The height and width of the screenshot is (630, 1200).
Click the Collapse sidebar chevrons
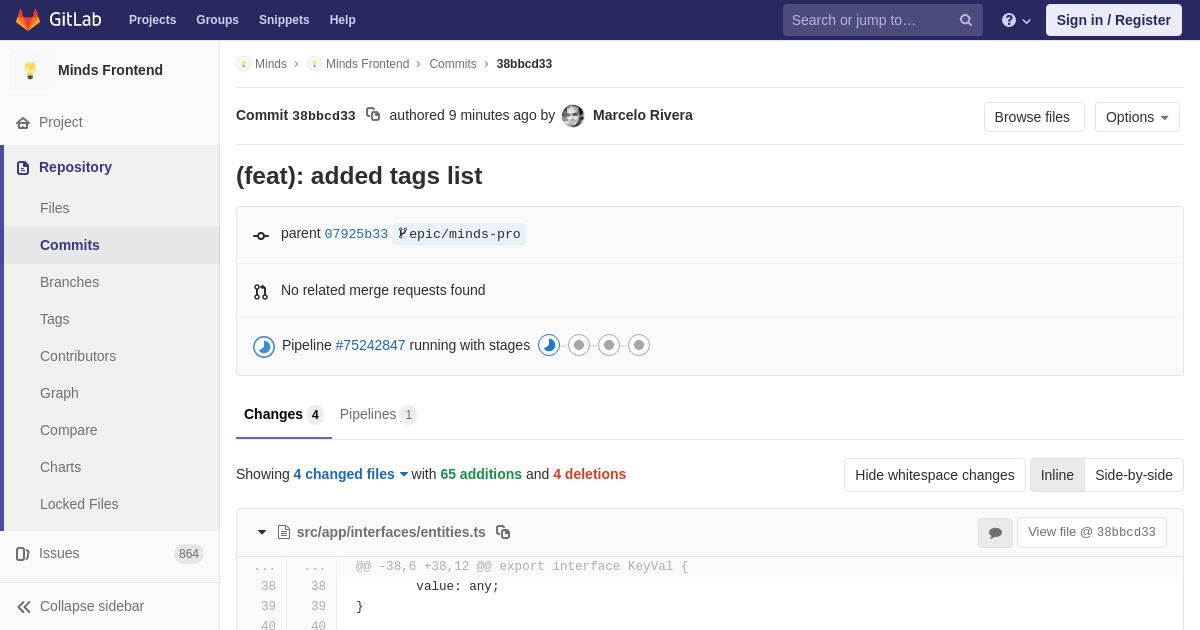click(24, 606)
